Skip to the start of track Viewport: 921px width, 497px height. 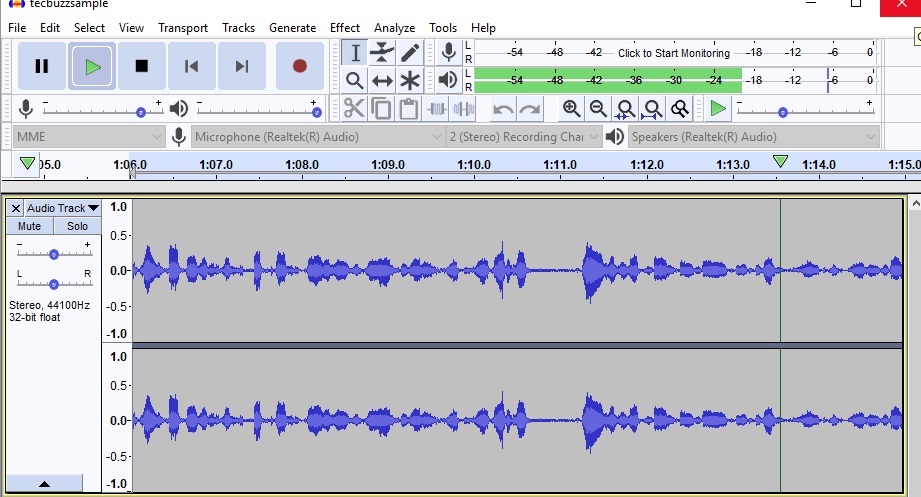(x=191, y=66)
